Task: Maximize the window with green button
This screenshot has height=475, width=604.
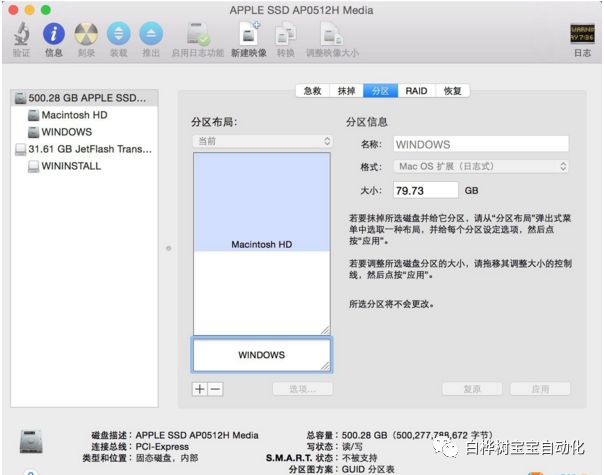Action: 46,10
